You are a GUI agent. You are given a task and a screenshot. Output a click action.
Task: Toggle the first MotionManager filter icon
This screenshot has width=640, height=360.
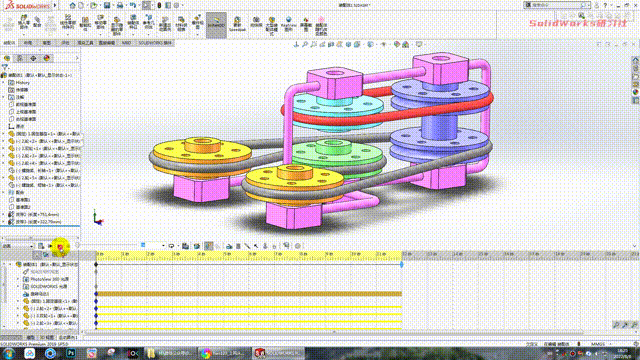coord(38,255)
